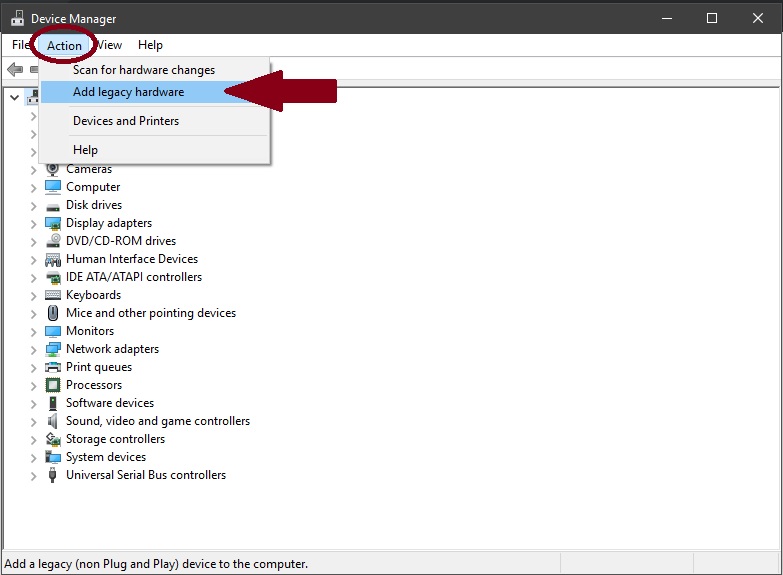Open the Action menu
The image size is (783, 575).
pos(64,45)
